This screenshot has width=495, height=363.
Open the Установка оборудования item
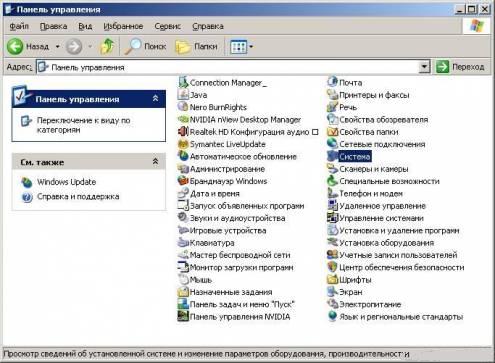(381, 243)
